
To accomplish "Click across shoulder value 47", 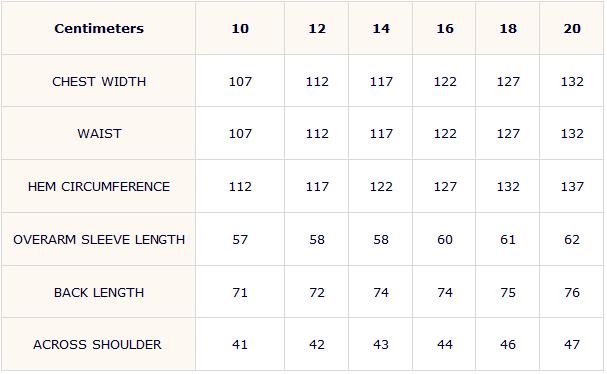I will [572, 345].
